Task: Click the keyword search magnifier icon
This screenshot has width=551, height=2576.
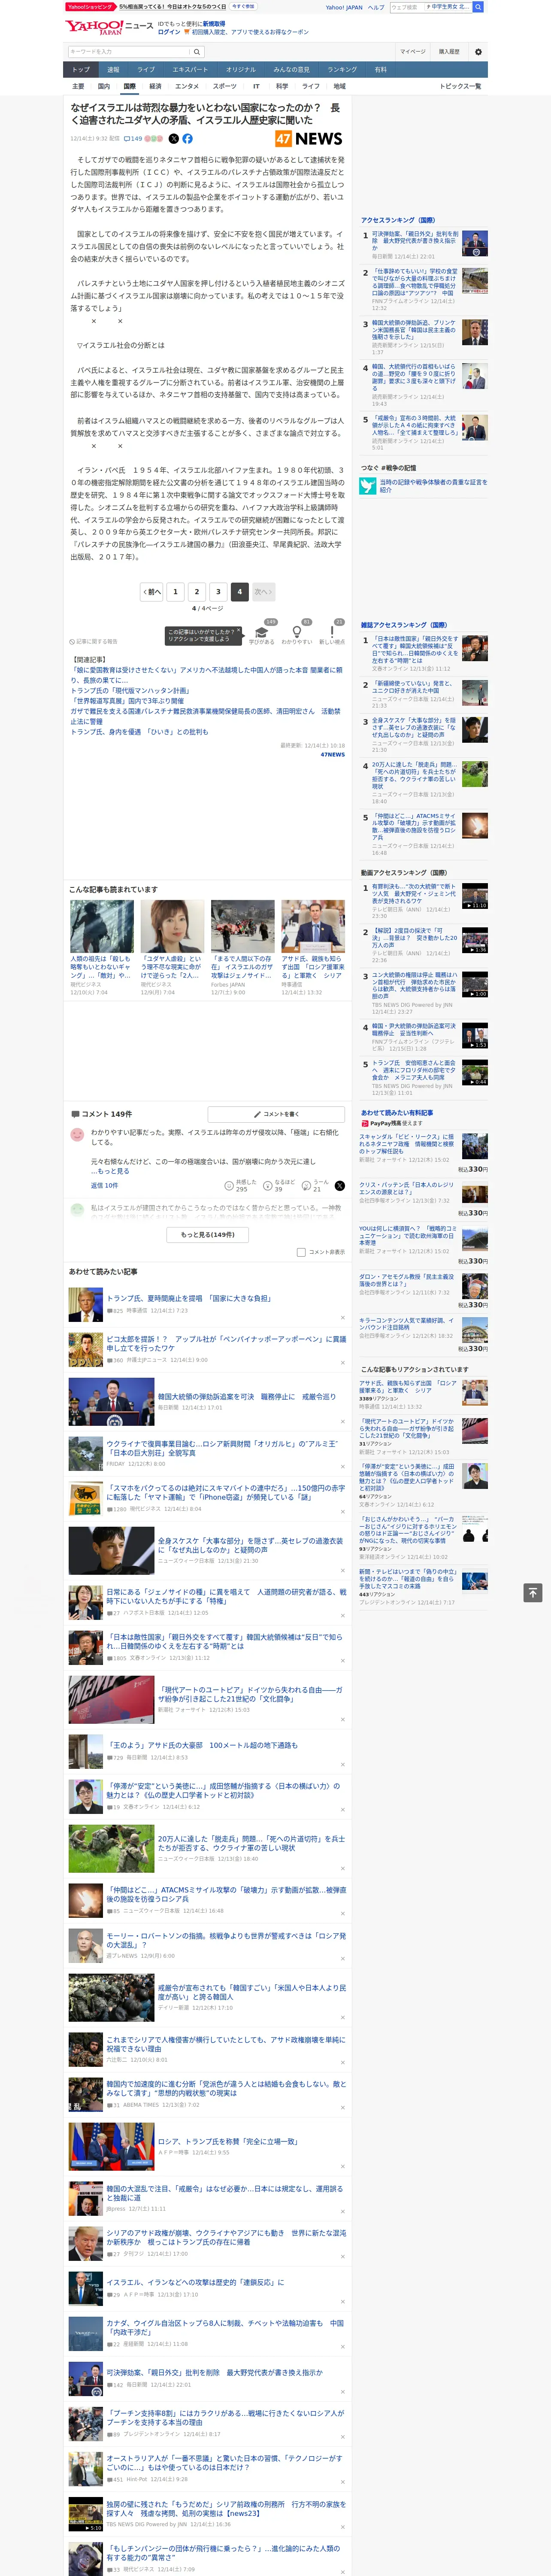Action: pos(197,51)
